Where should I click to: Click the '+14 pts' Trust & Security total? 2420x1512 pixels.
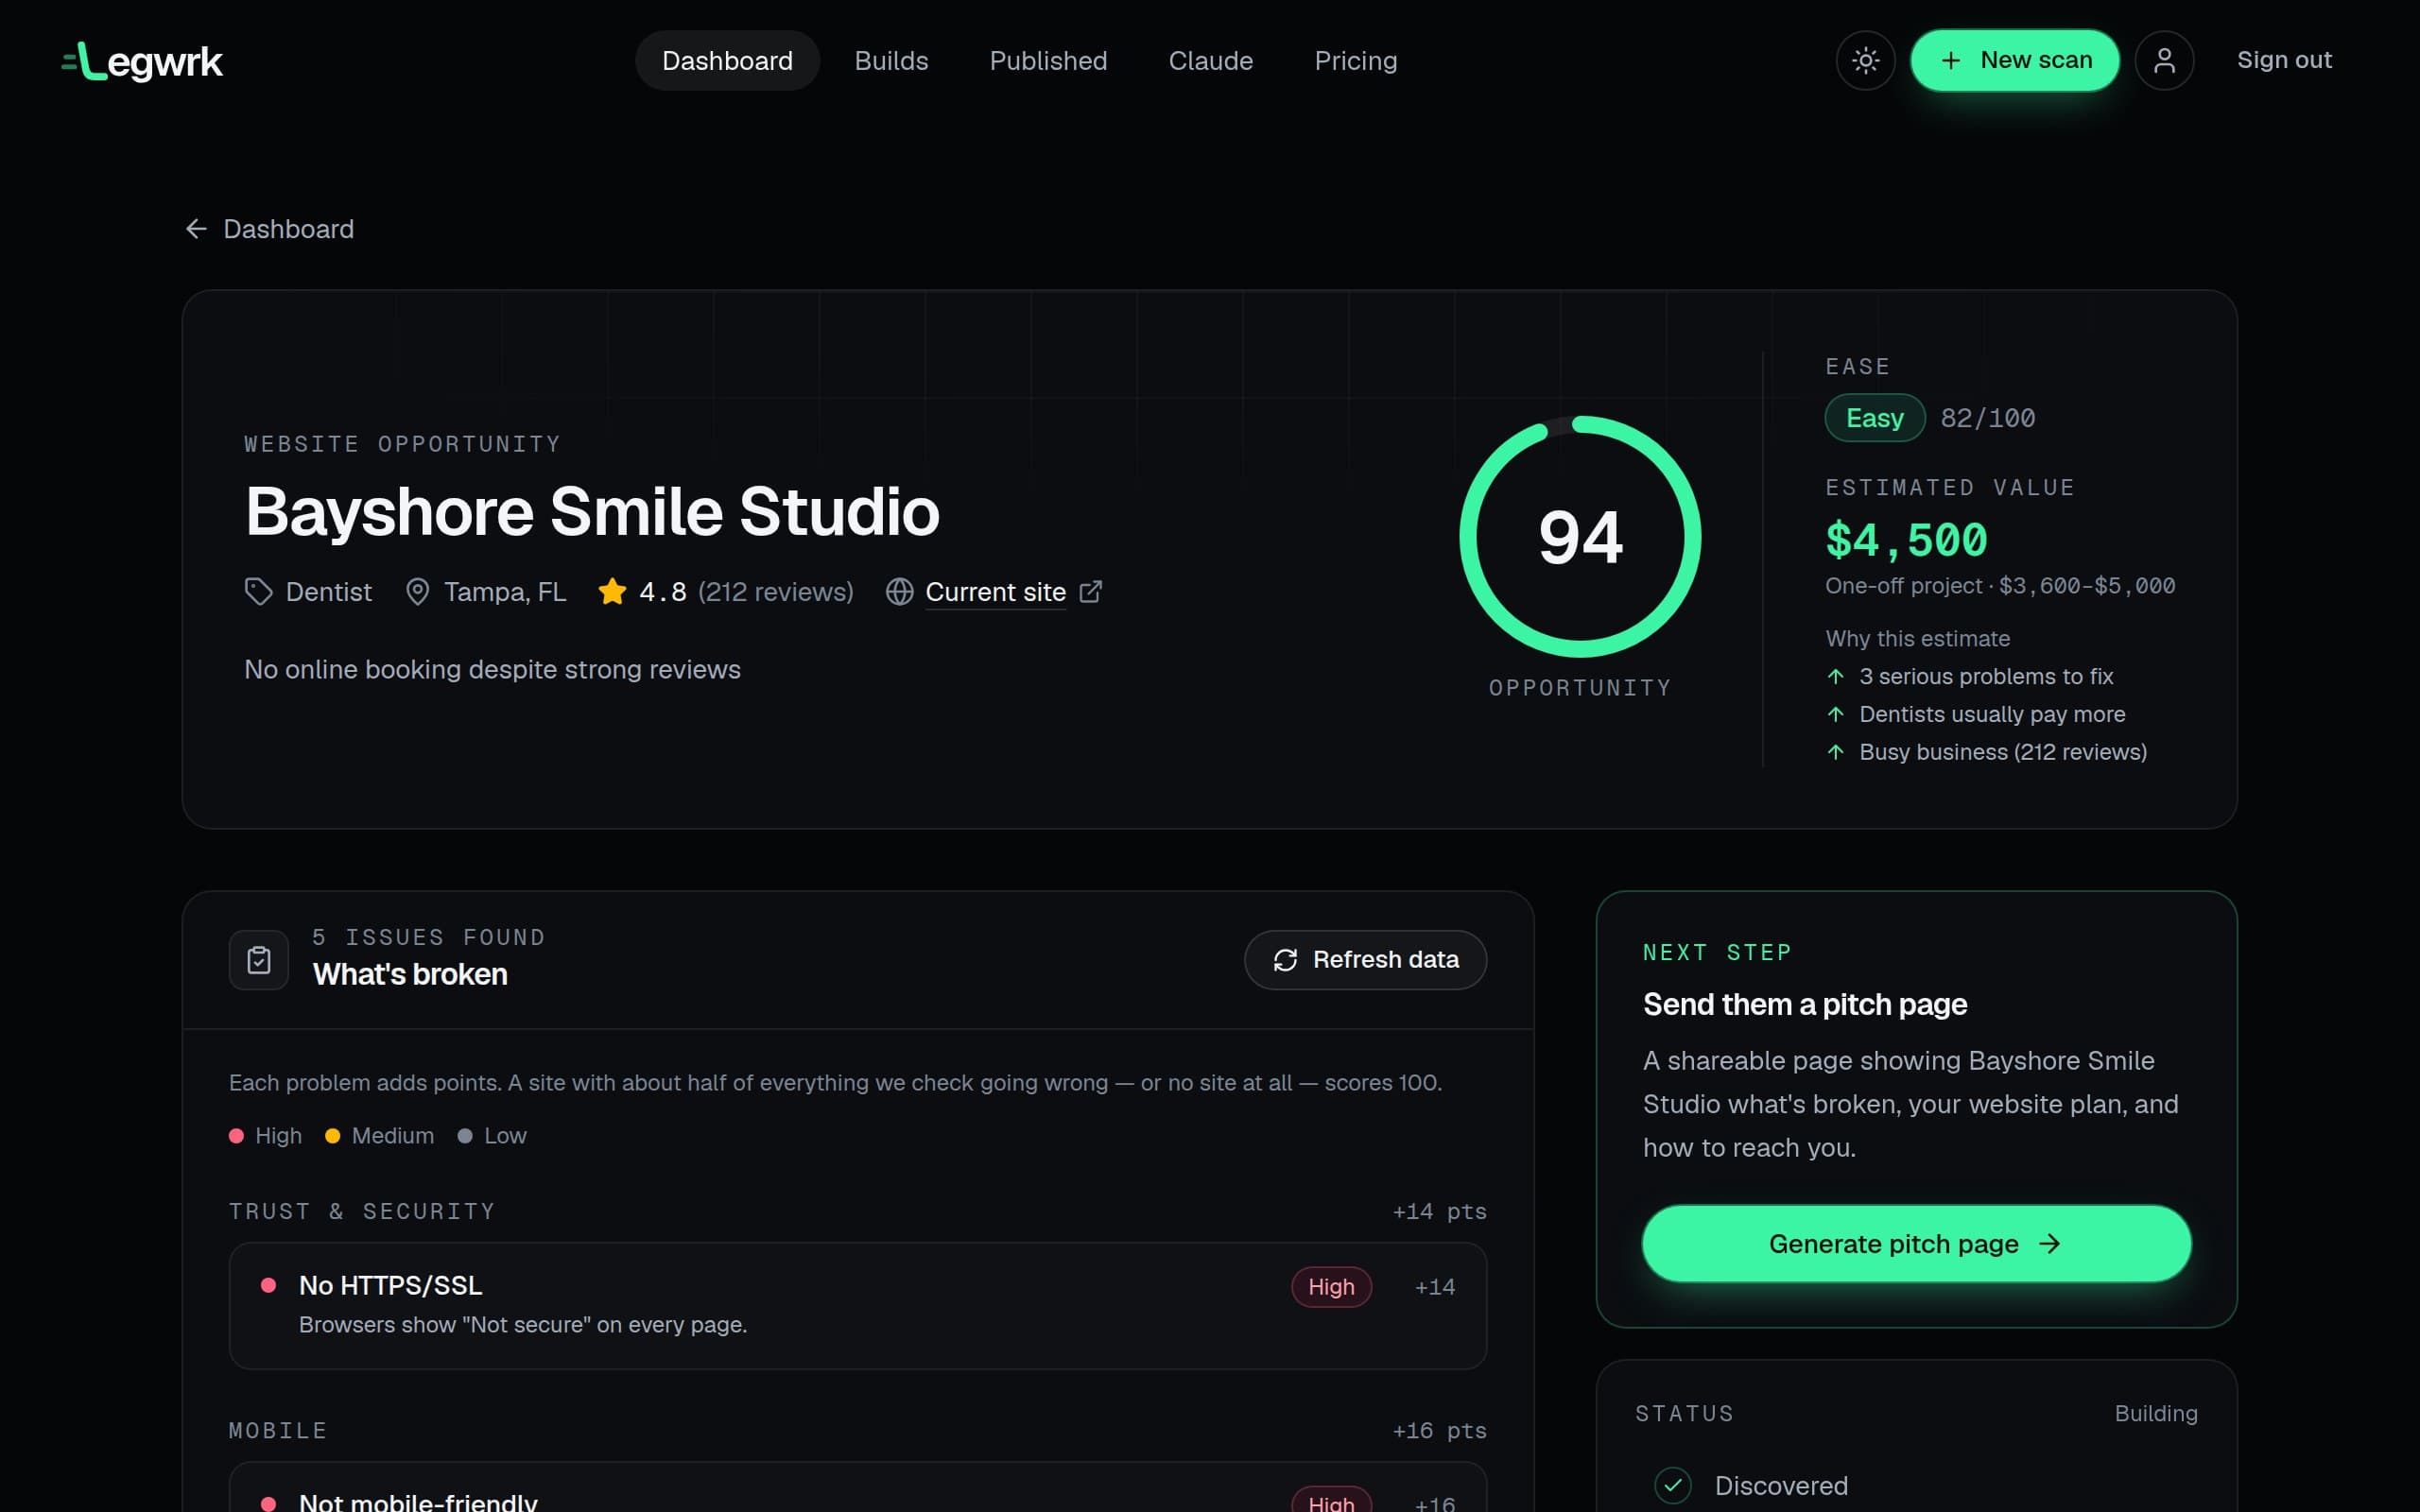coord(1439,1211)
